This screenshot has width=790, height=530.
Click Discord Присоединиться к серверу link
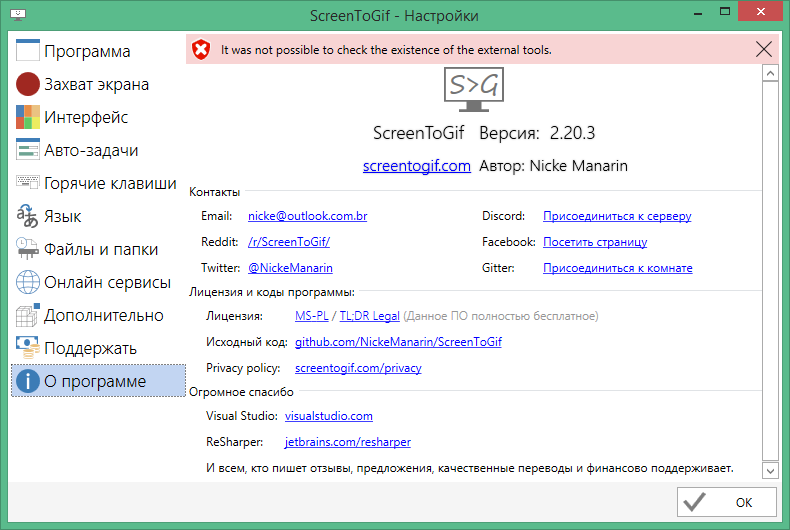coord(617,216)
